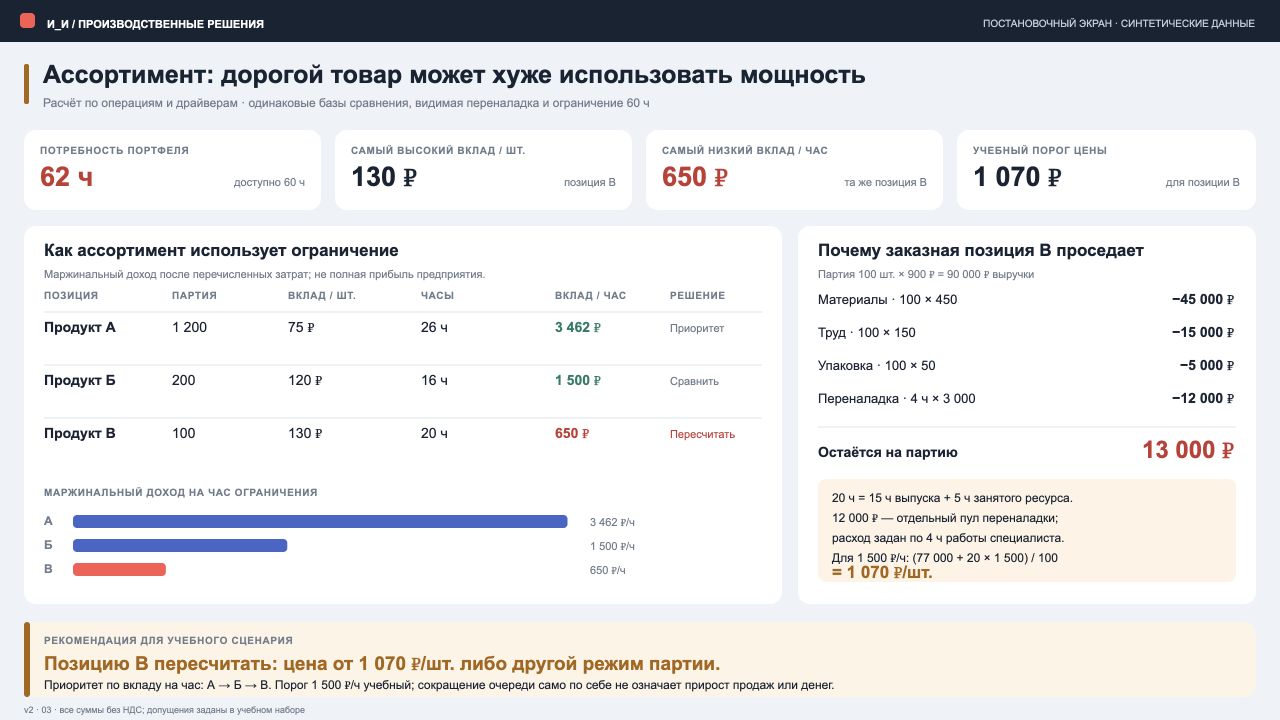Image resolution: width=1280 pixels, height=720 pixels.
Task: Click the 'доступно 60 ч' note
Action: pos(269,183)
